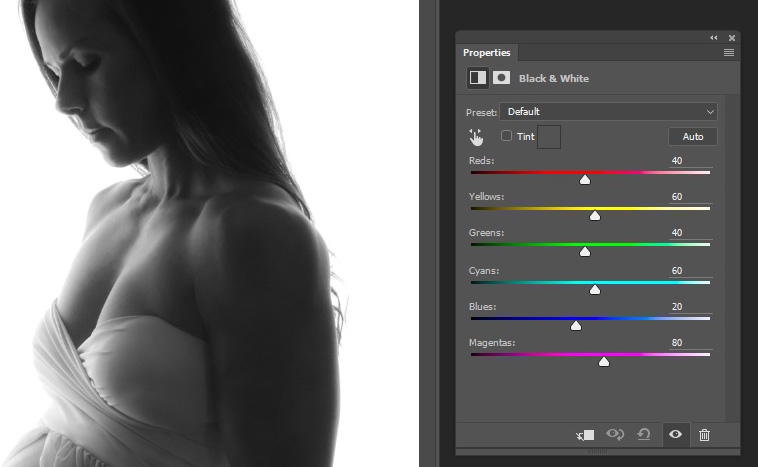Click the Magentas label
This screenshot has height=467, width=758.
pyautogui.click(x=492, y=342)
